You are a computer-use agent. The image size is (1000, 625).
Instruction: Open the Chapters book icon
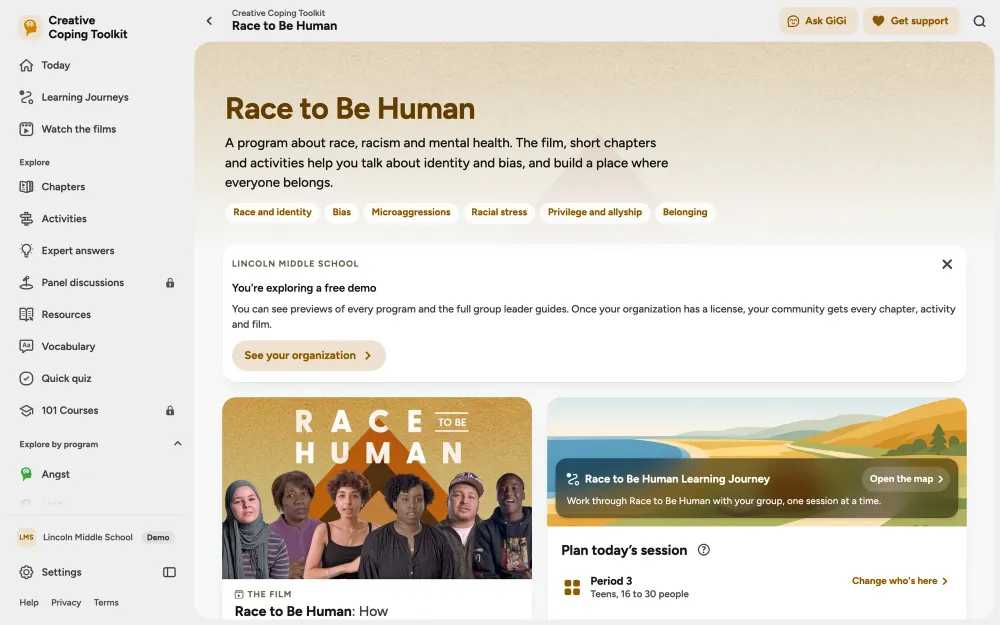point(26,187)
